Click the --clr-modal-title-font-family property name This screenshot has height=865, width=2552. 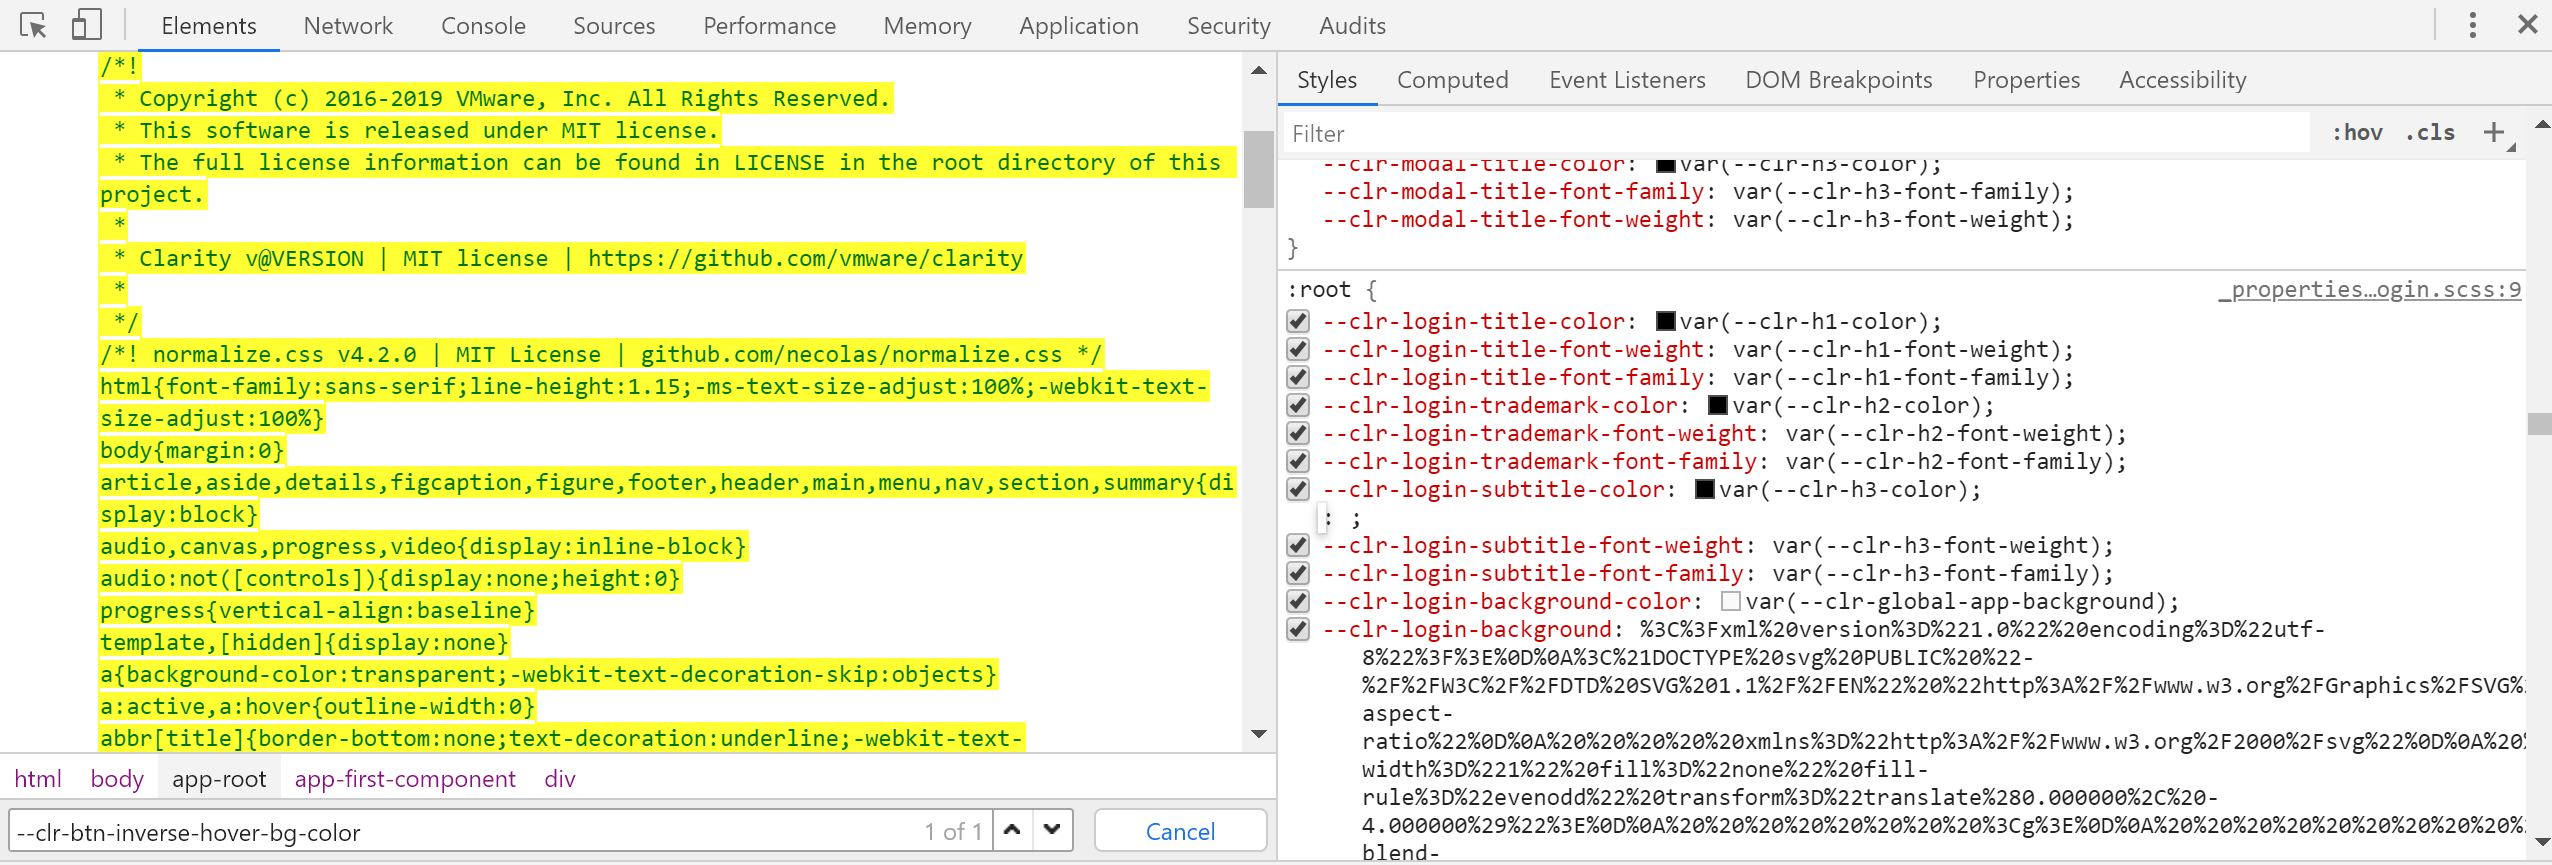tap(1513, 191)
